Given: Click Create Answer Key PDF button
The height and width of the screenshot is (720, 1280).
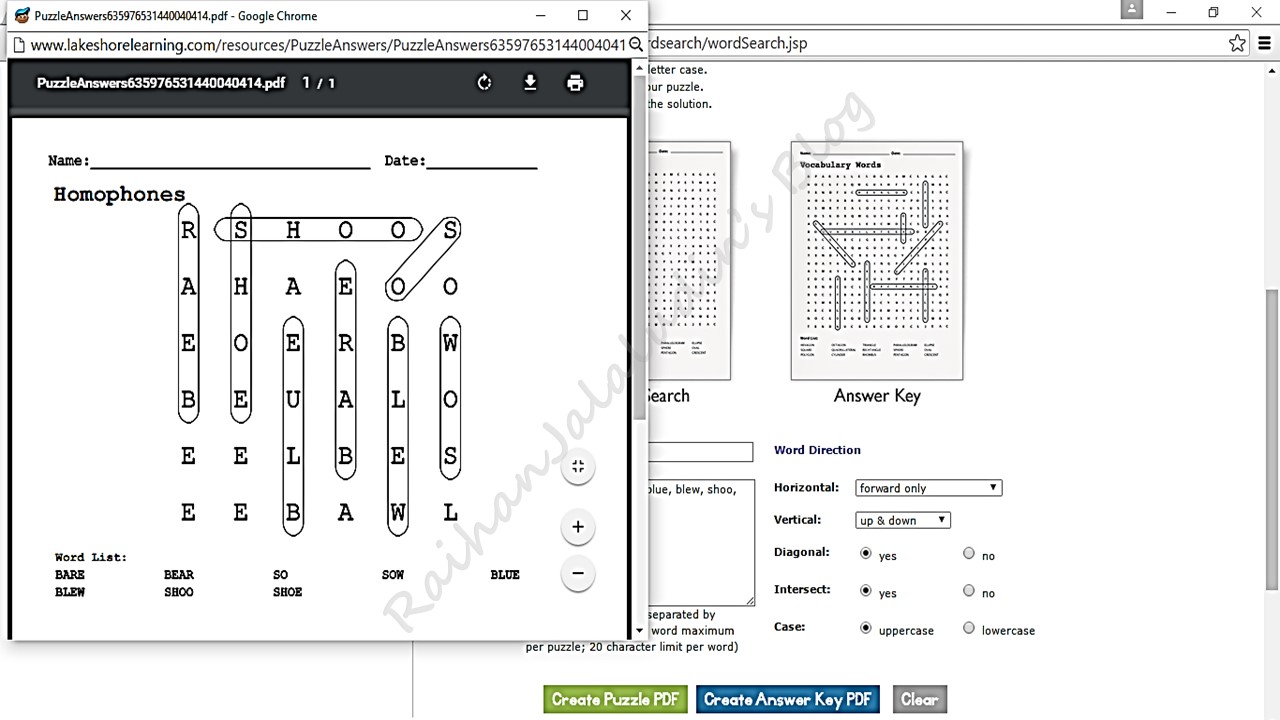Looking at the screenshot, I should tap(788, 699).
